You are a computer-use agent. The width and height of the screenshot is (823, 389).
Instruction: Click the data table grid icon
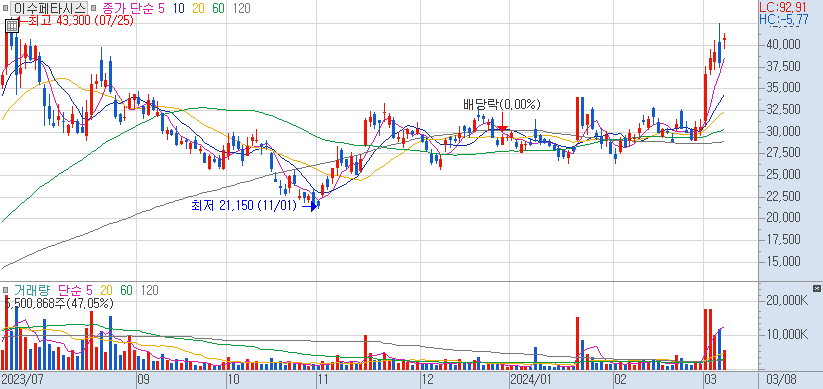coord(12,26)
